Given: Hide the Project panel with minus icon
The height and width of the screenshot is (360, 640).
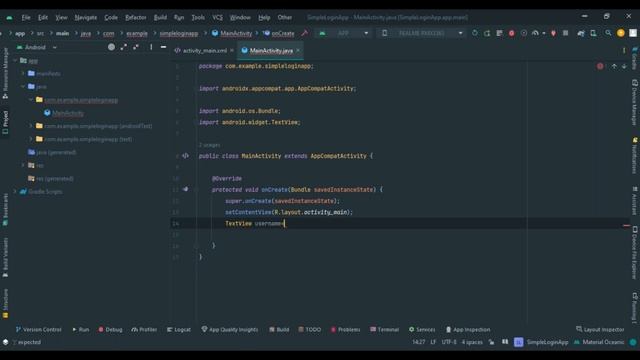Looking at the screenshot, I should 163,47.
